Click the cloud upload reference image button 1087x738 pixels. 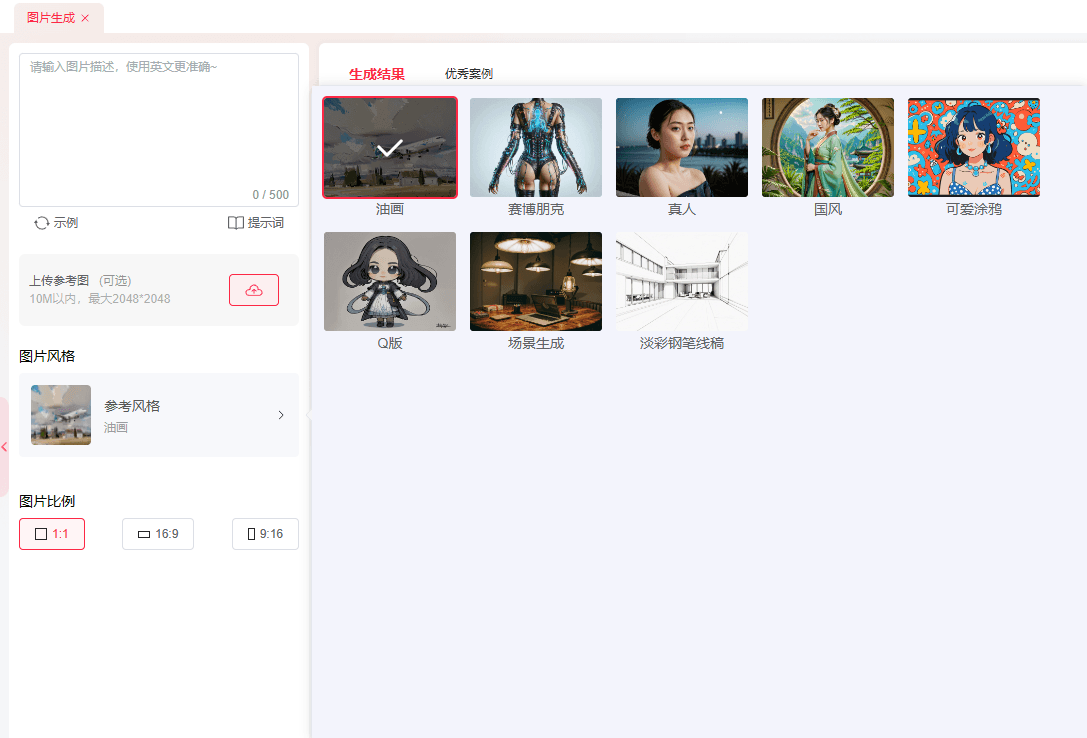254,290
